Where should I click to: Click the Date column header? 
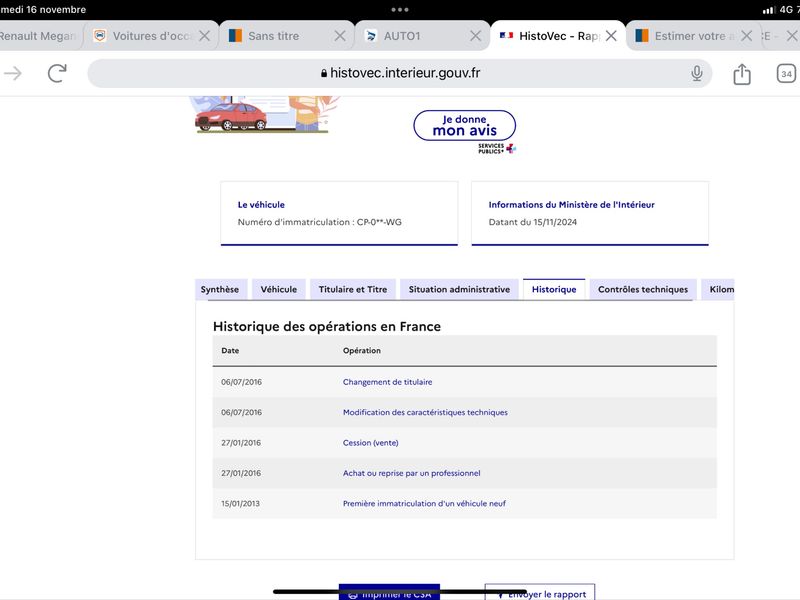[230, 351]
